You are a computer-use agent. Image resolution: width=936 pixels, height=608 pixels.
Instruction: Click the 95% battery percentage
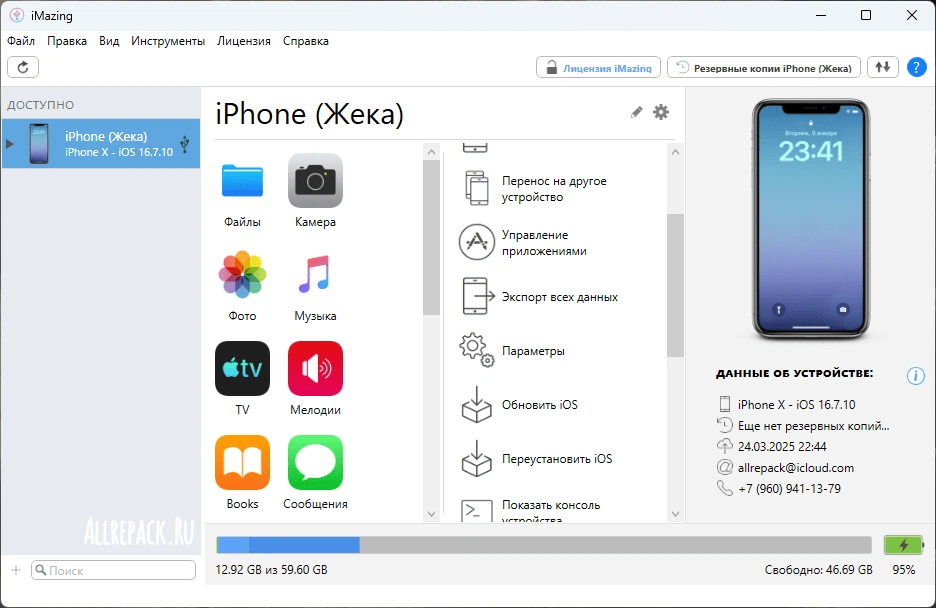coord(904,570)
